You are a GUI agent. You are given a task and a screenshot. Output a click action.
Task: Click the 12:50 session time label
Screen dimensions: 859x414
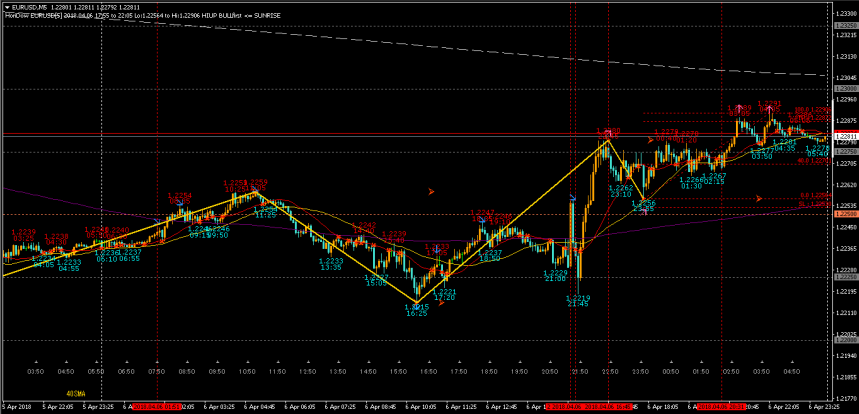pos(308,372)
